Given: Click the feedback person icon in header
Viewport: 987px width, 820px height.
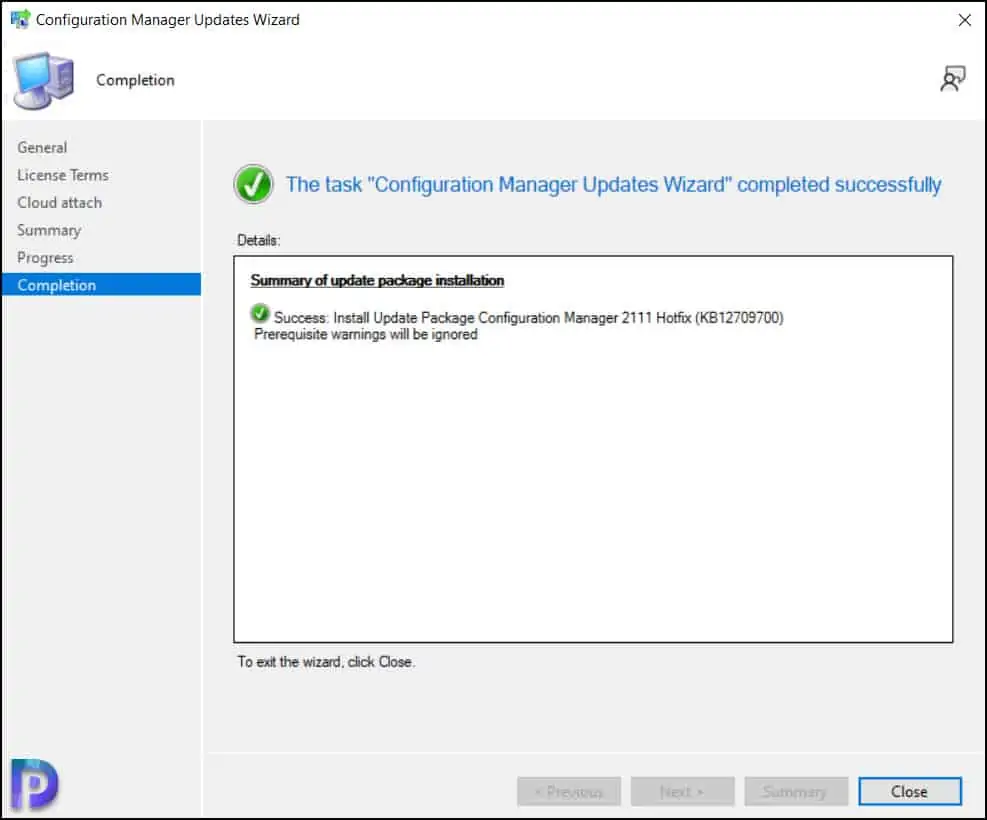Looking at the screenshot, I should point(952,79).
